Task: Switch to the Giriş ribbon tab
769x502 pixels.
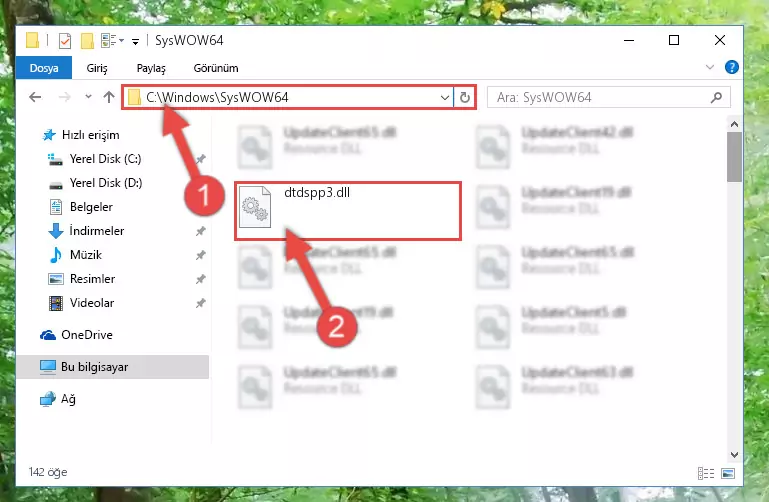Action: [x=97, y=68]
